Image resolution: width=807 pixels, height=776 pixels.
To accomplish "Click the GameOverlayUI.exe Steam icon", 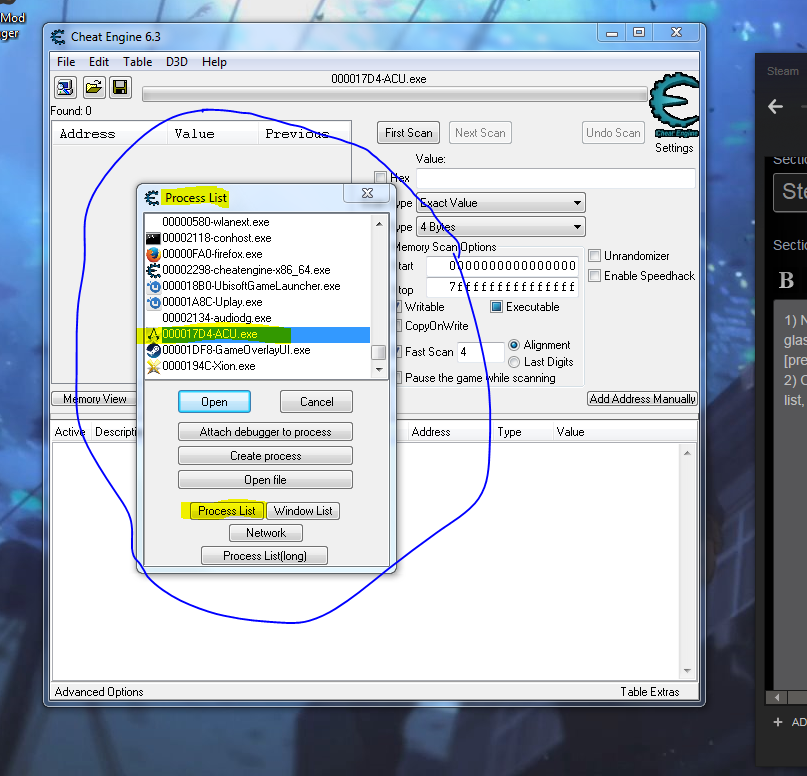I will click(x=153, y=350).
